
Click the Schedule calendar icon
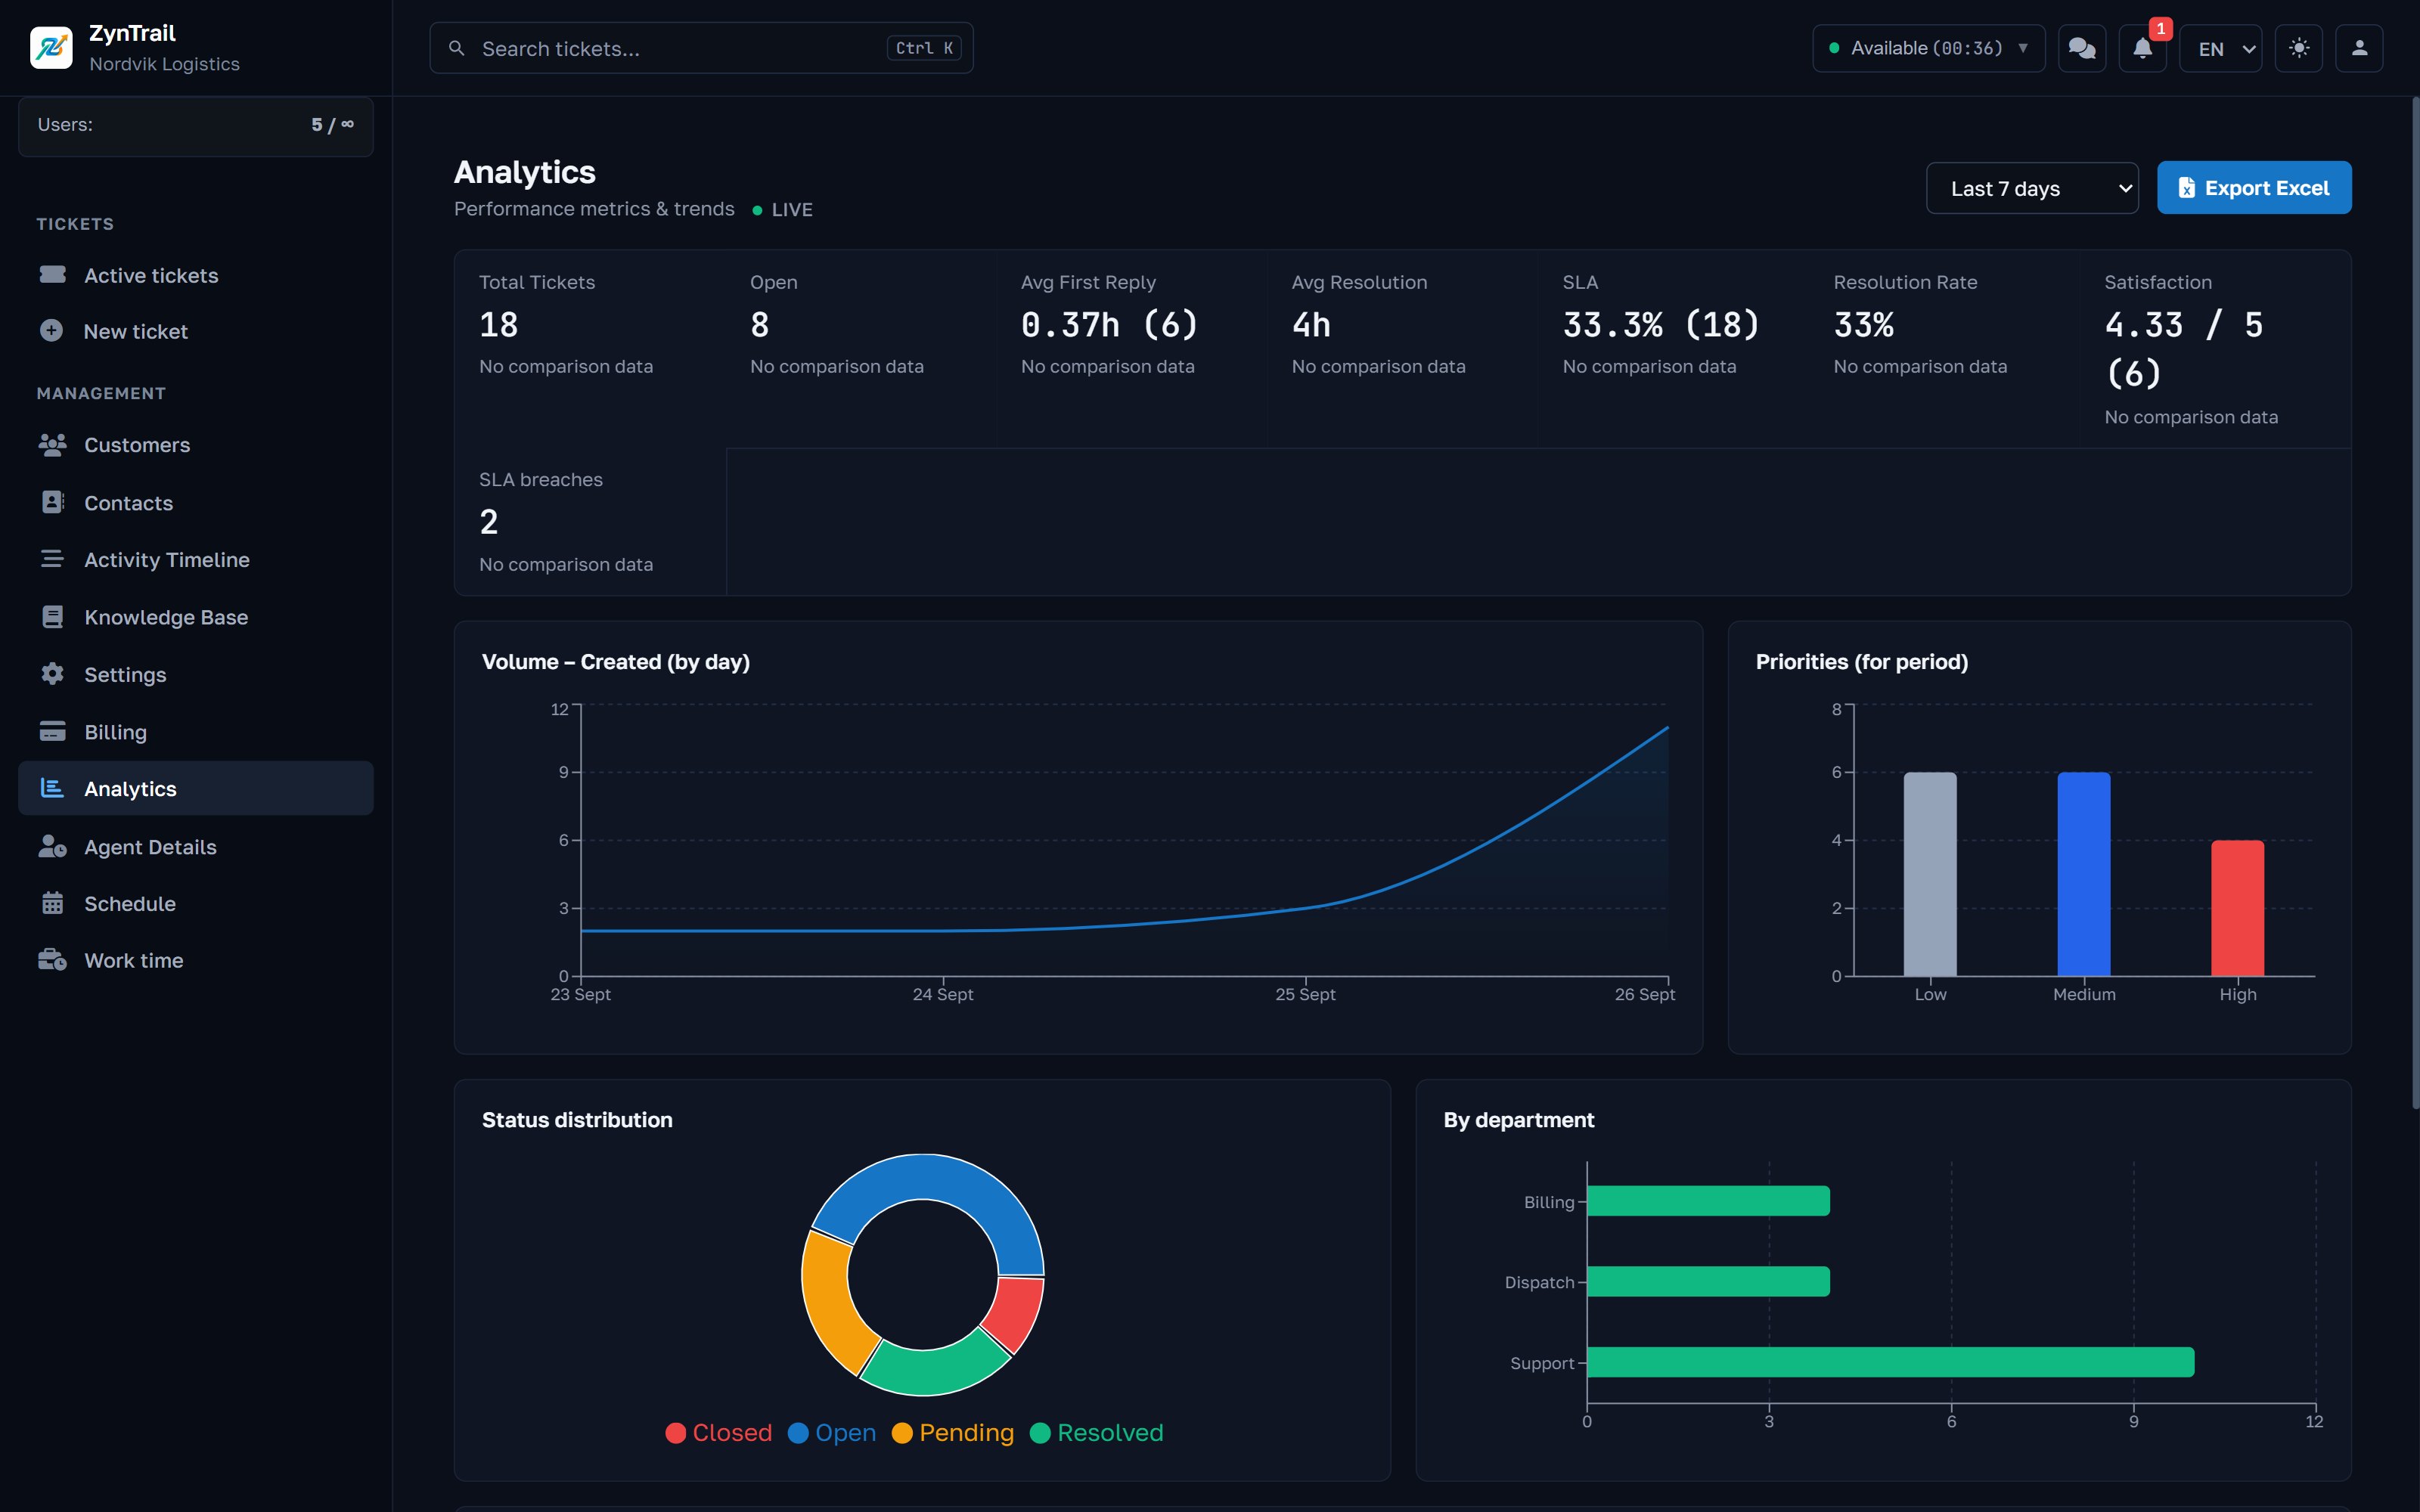52,903
